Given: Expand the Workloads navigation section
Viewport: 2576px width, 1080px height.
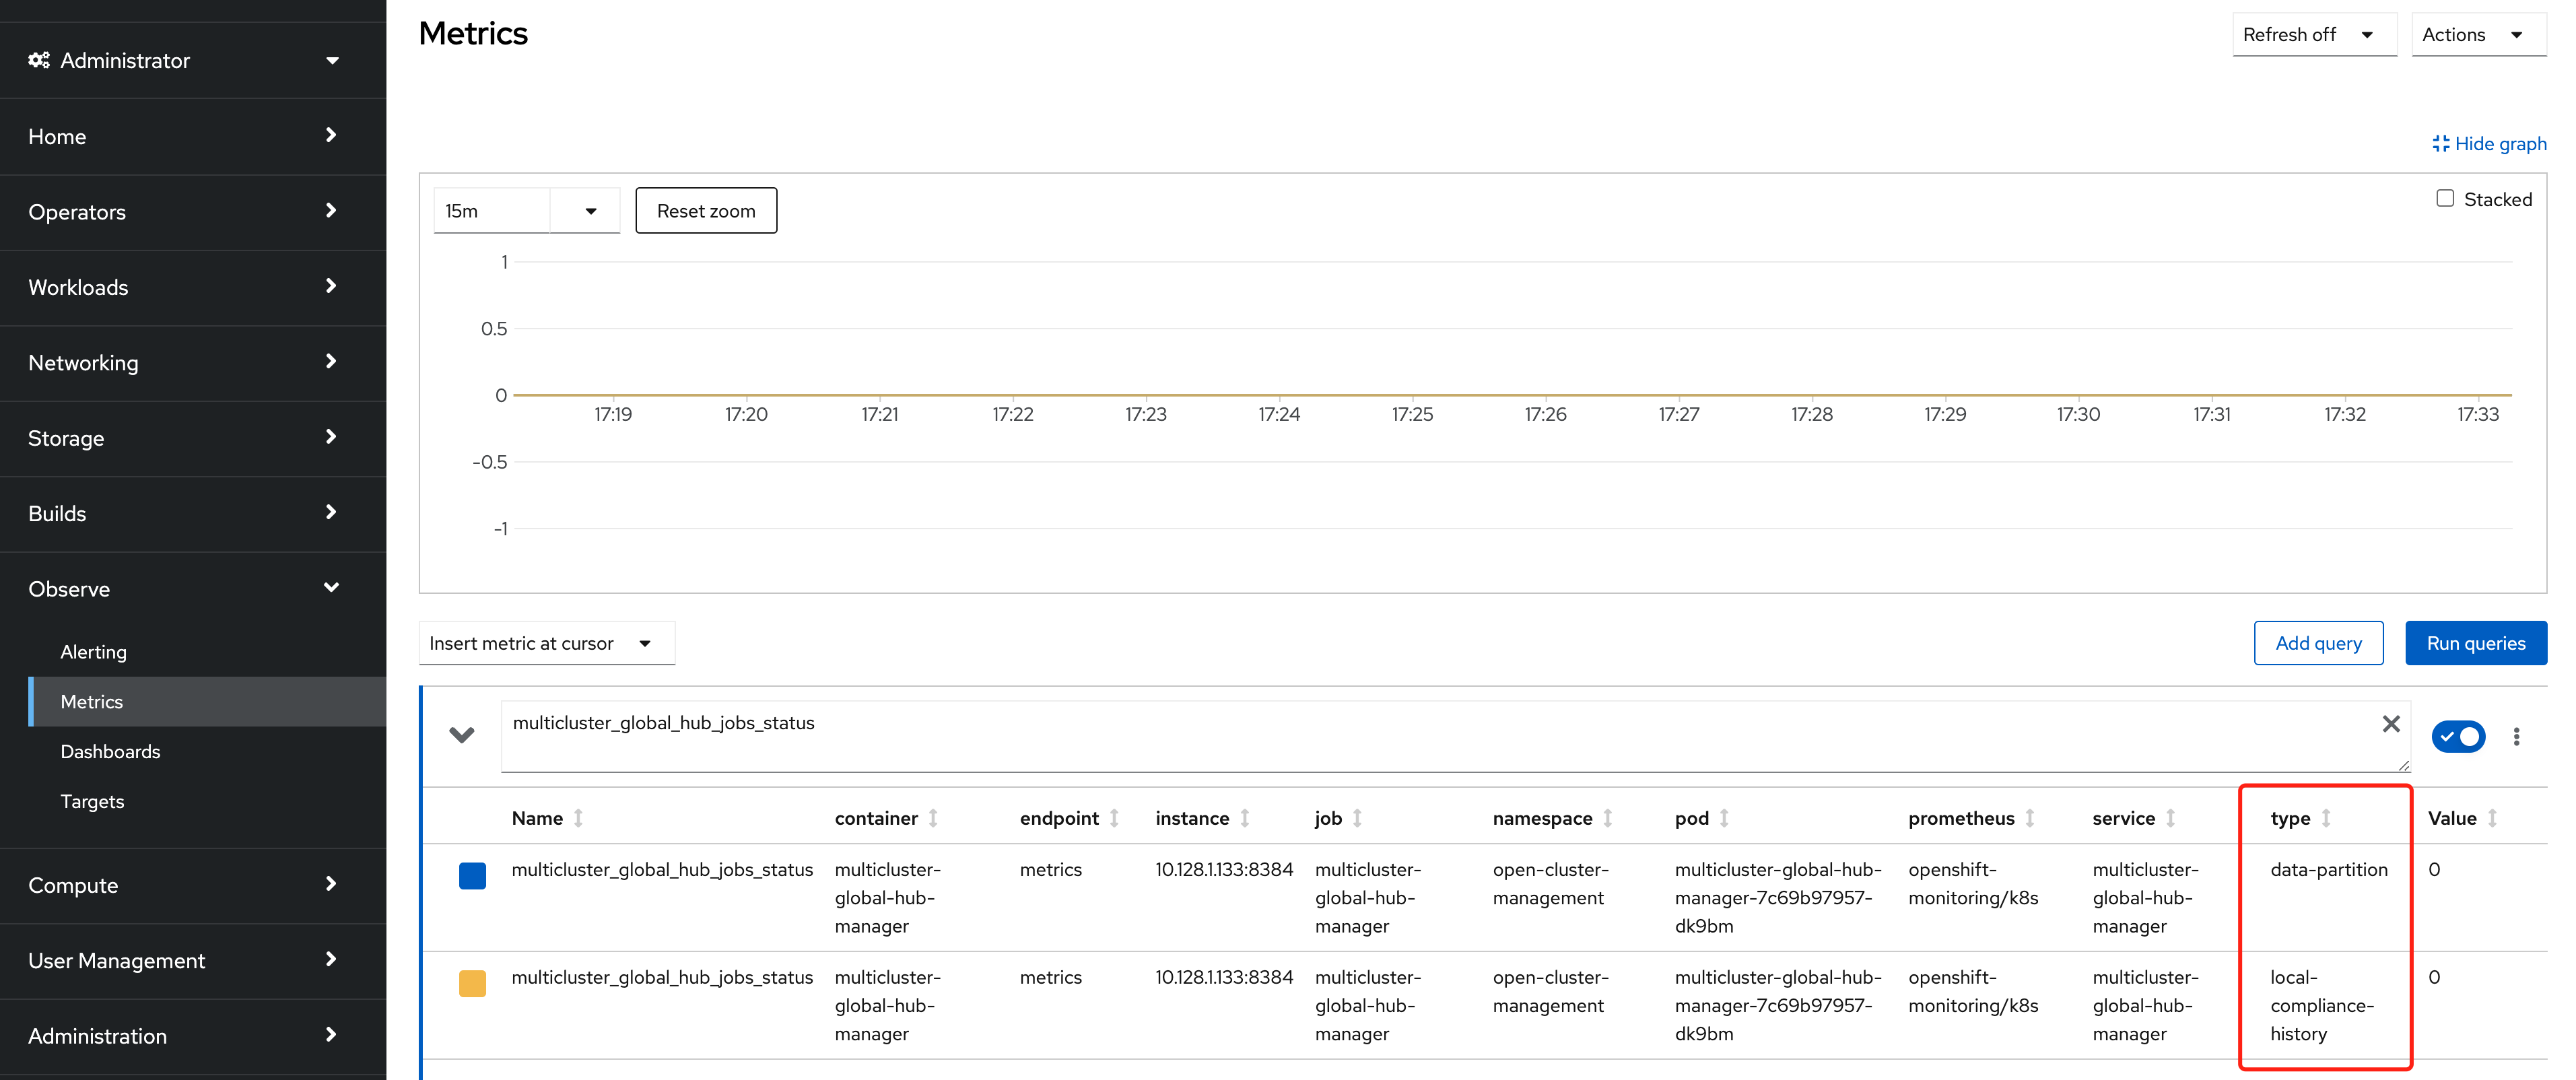Looking at the screenshot, I should point(193,287).
